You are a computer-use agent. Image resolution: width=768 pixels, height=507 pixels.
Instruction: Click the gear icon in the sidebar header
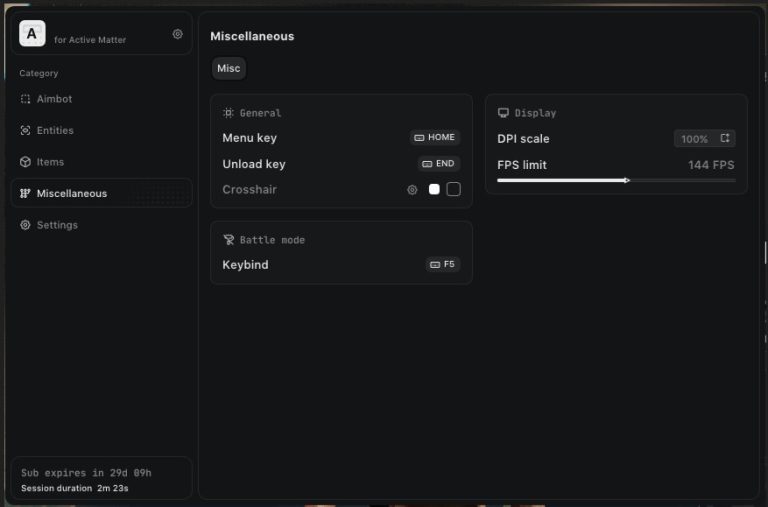point(178,34)
